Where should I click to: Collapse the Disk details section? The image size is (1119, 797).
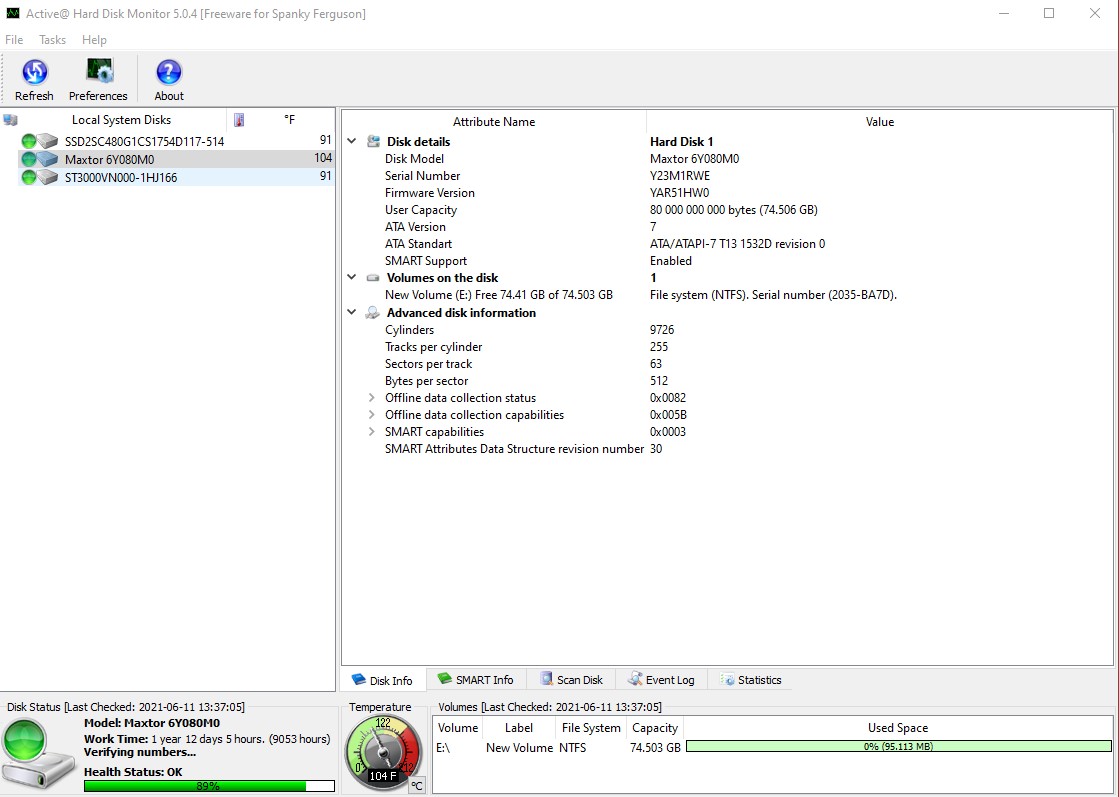351,141
